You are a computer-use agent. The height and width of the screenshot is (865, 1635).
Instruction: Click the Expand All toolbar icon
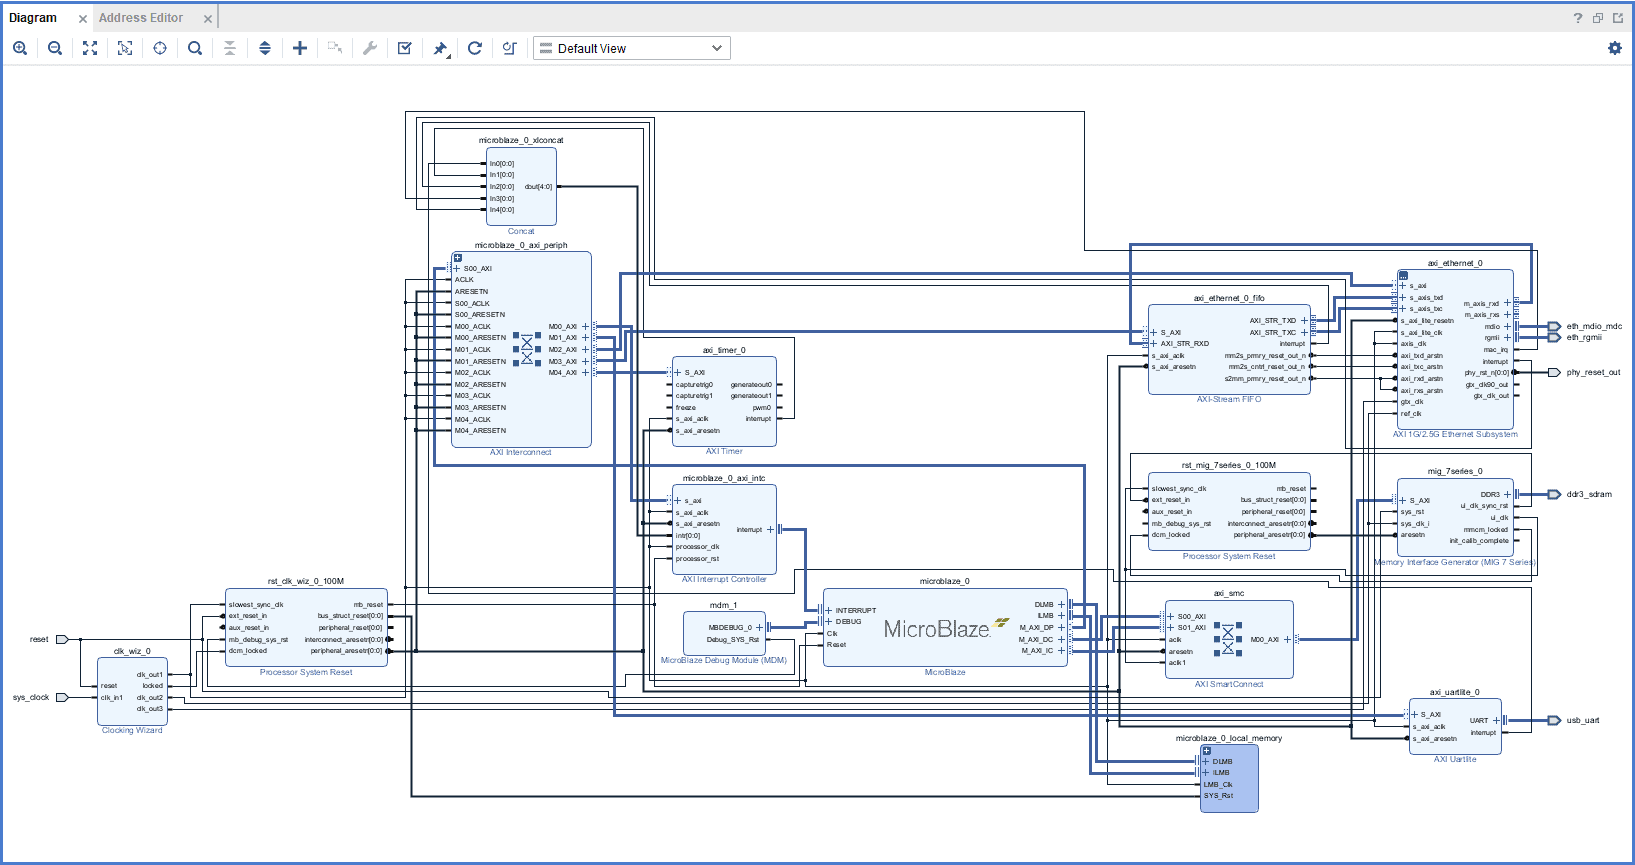pyautogui.click(x=265, y=48)
